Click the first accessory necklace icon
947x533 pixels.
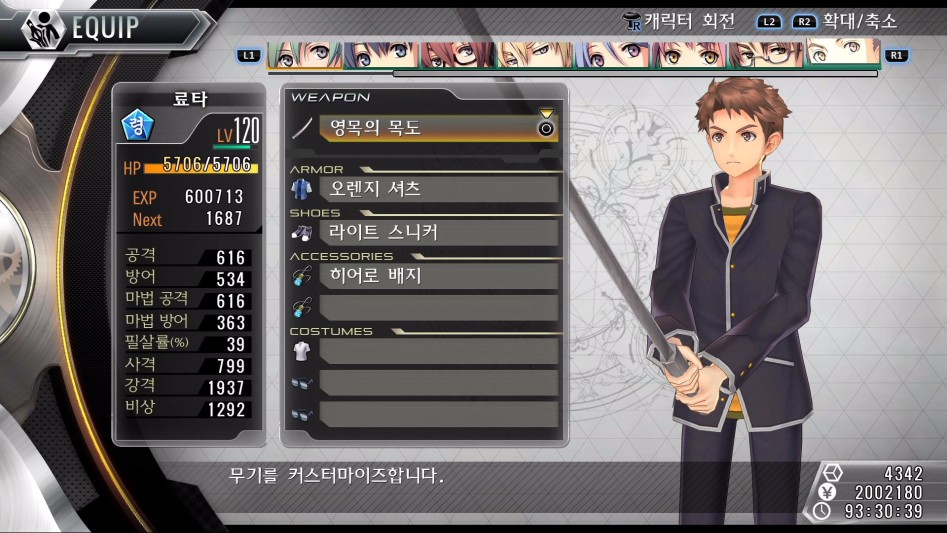(301, 276)
